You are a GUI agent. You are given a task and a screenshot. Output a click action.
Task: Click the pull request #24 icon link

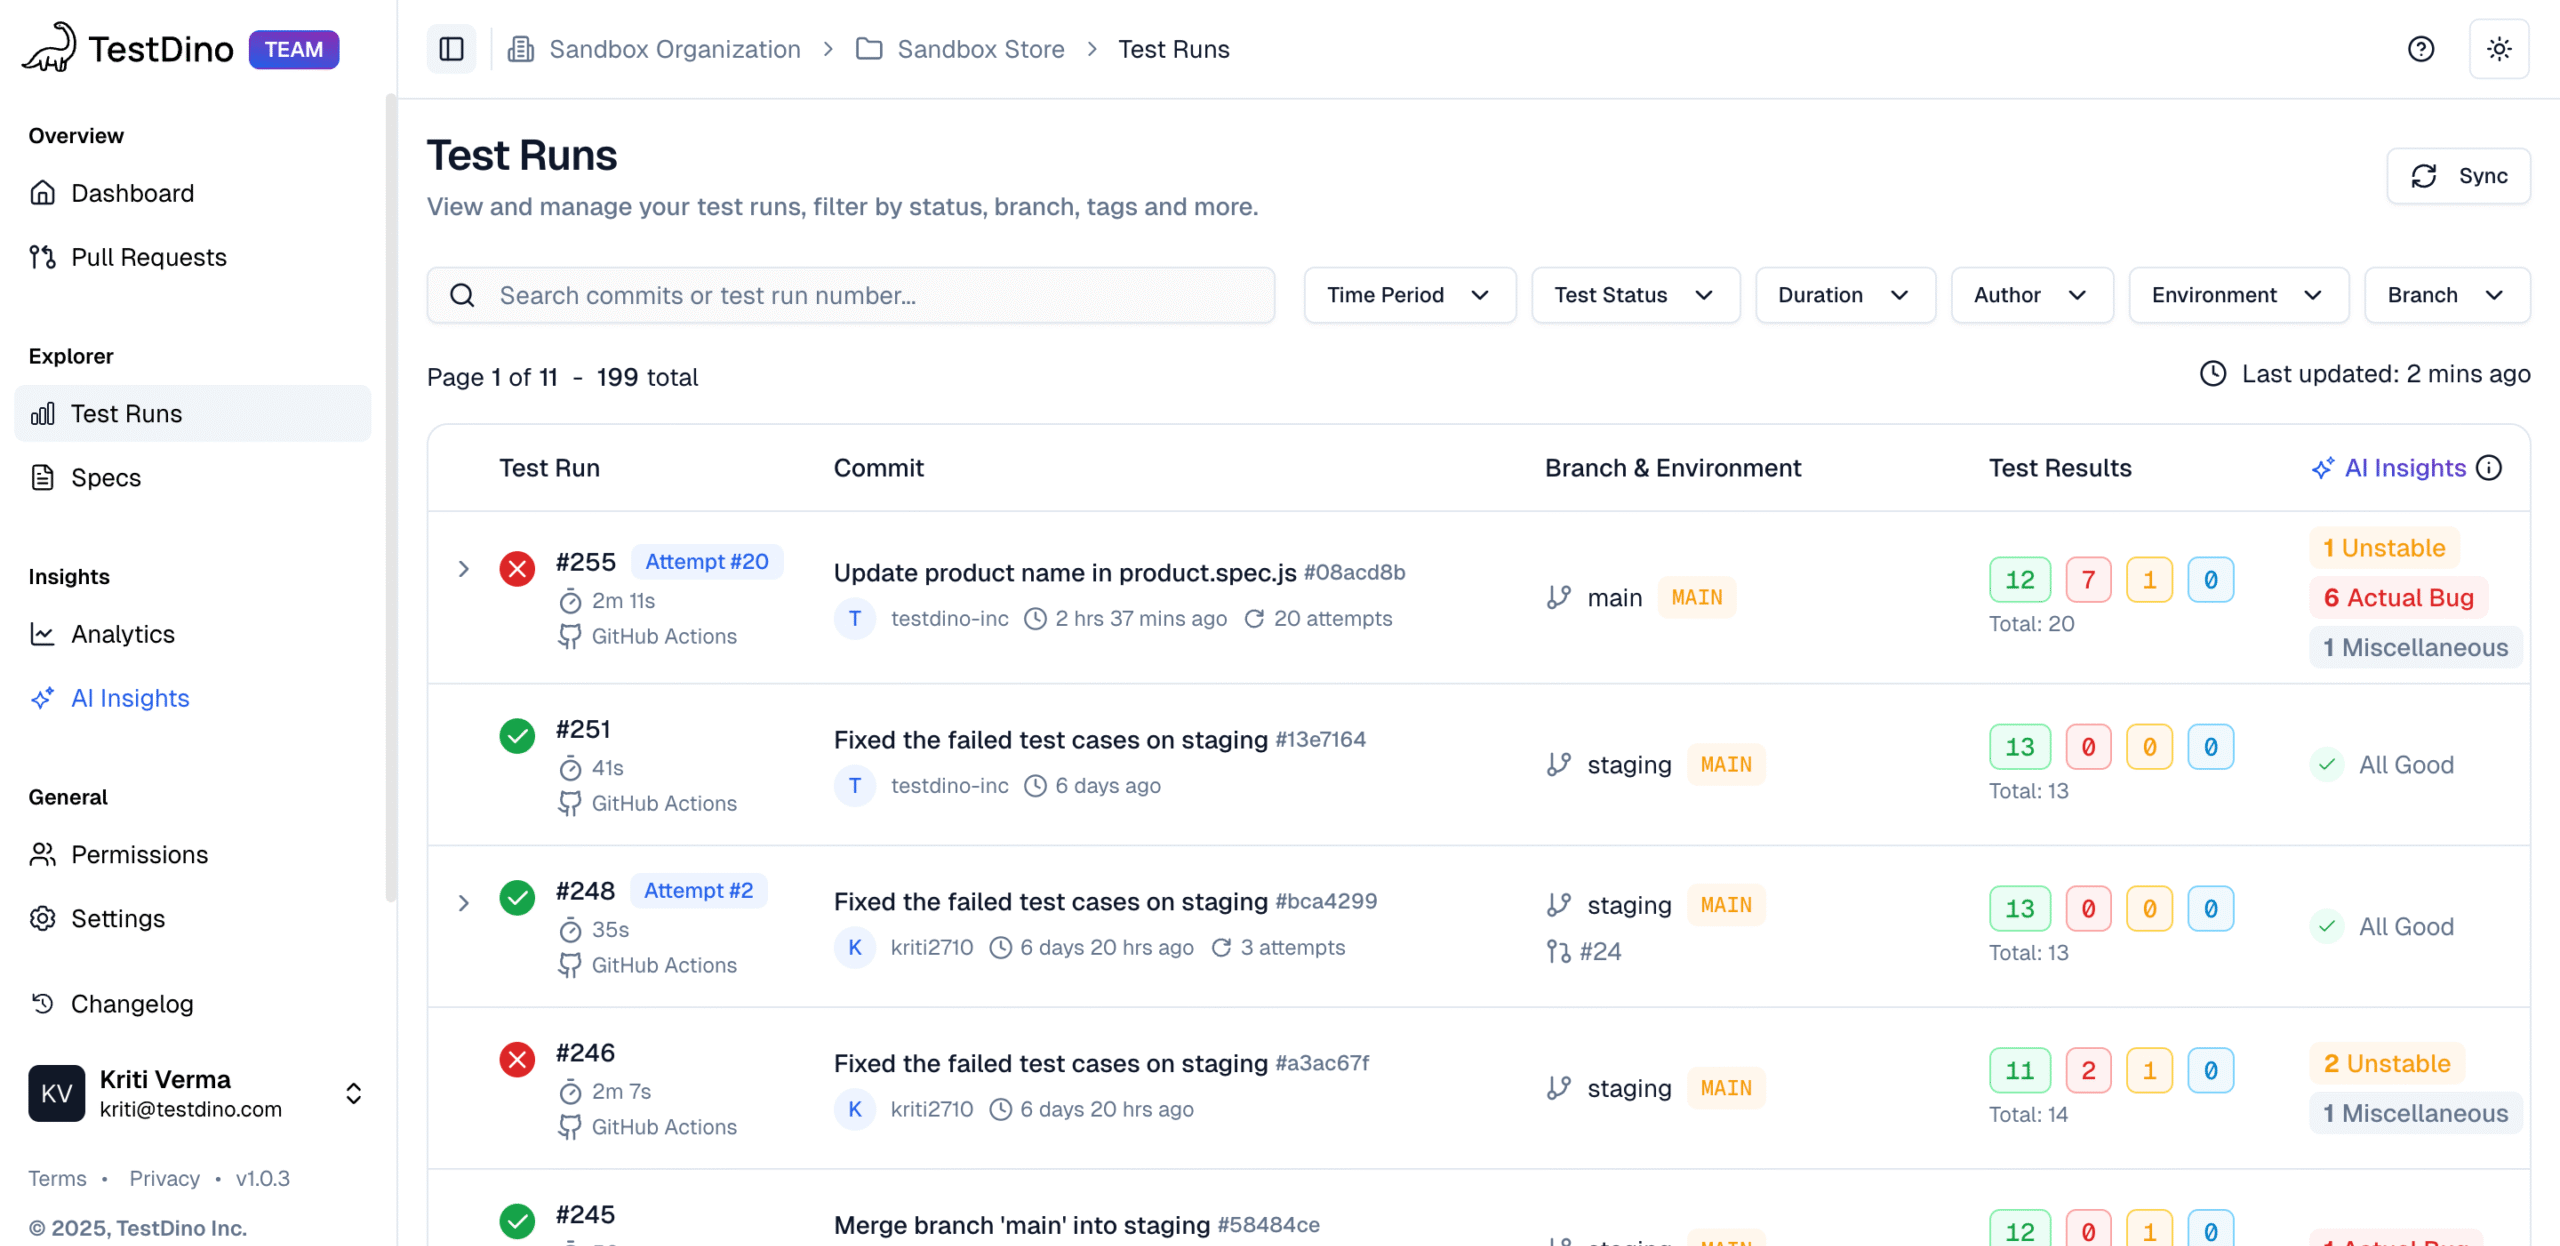[x=1583, y=951]
